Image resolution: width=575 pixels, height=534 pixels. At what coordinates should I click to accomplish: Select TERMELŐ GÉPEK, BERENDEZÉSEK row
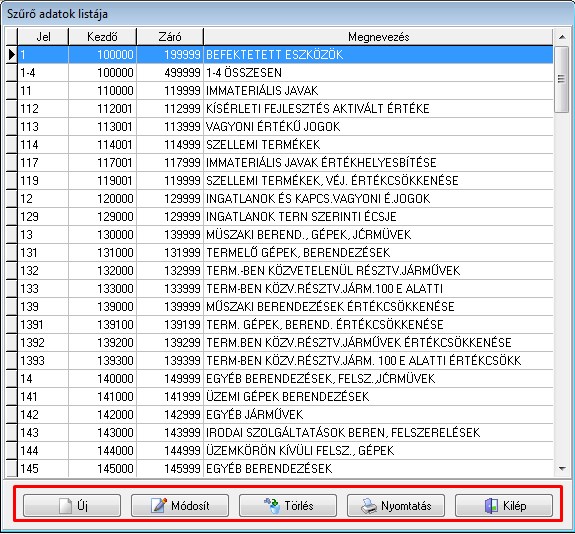coord(285,252)
